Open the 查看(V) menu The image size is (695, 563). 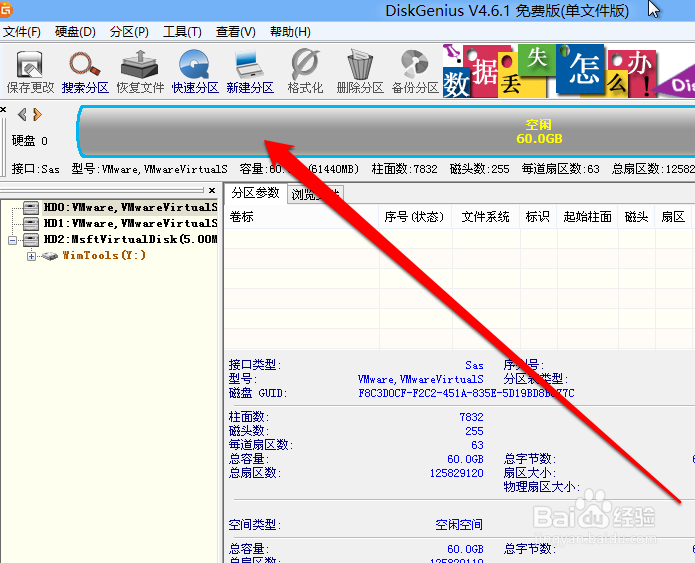[x=236, y=32]
